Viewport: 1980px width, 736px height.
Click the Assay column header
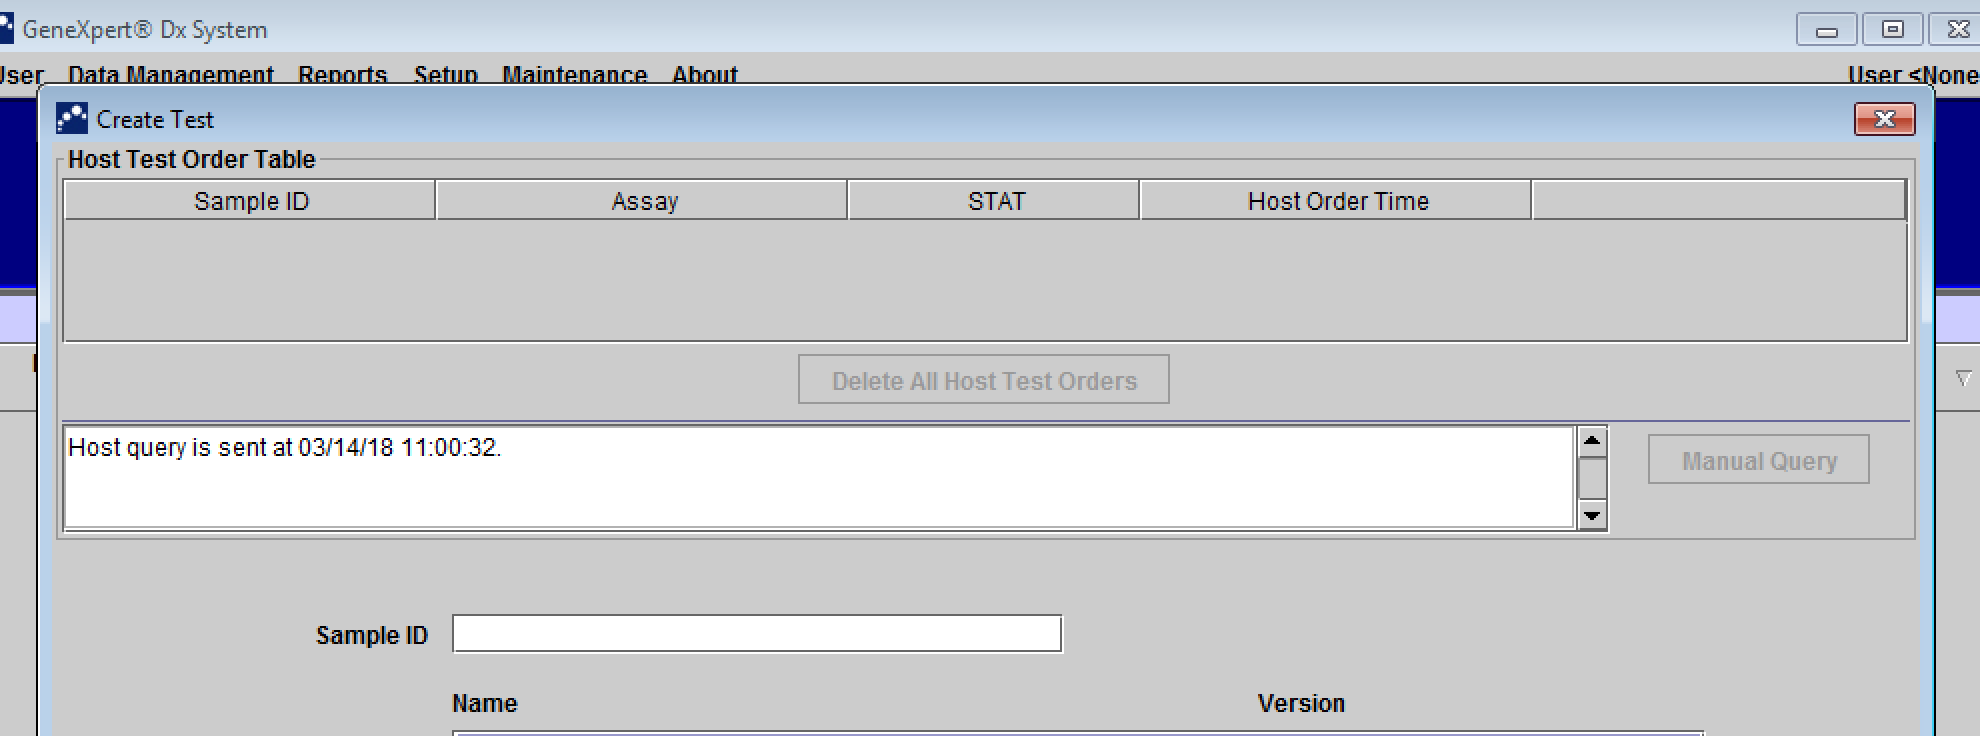pyautogui.click(x=643, y=201)
